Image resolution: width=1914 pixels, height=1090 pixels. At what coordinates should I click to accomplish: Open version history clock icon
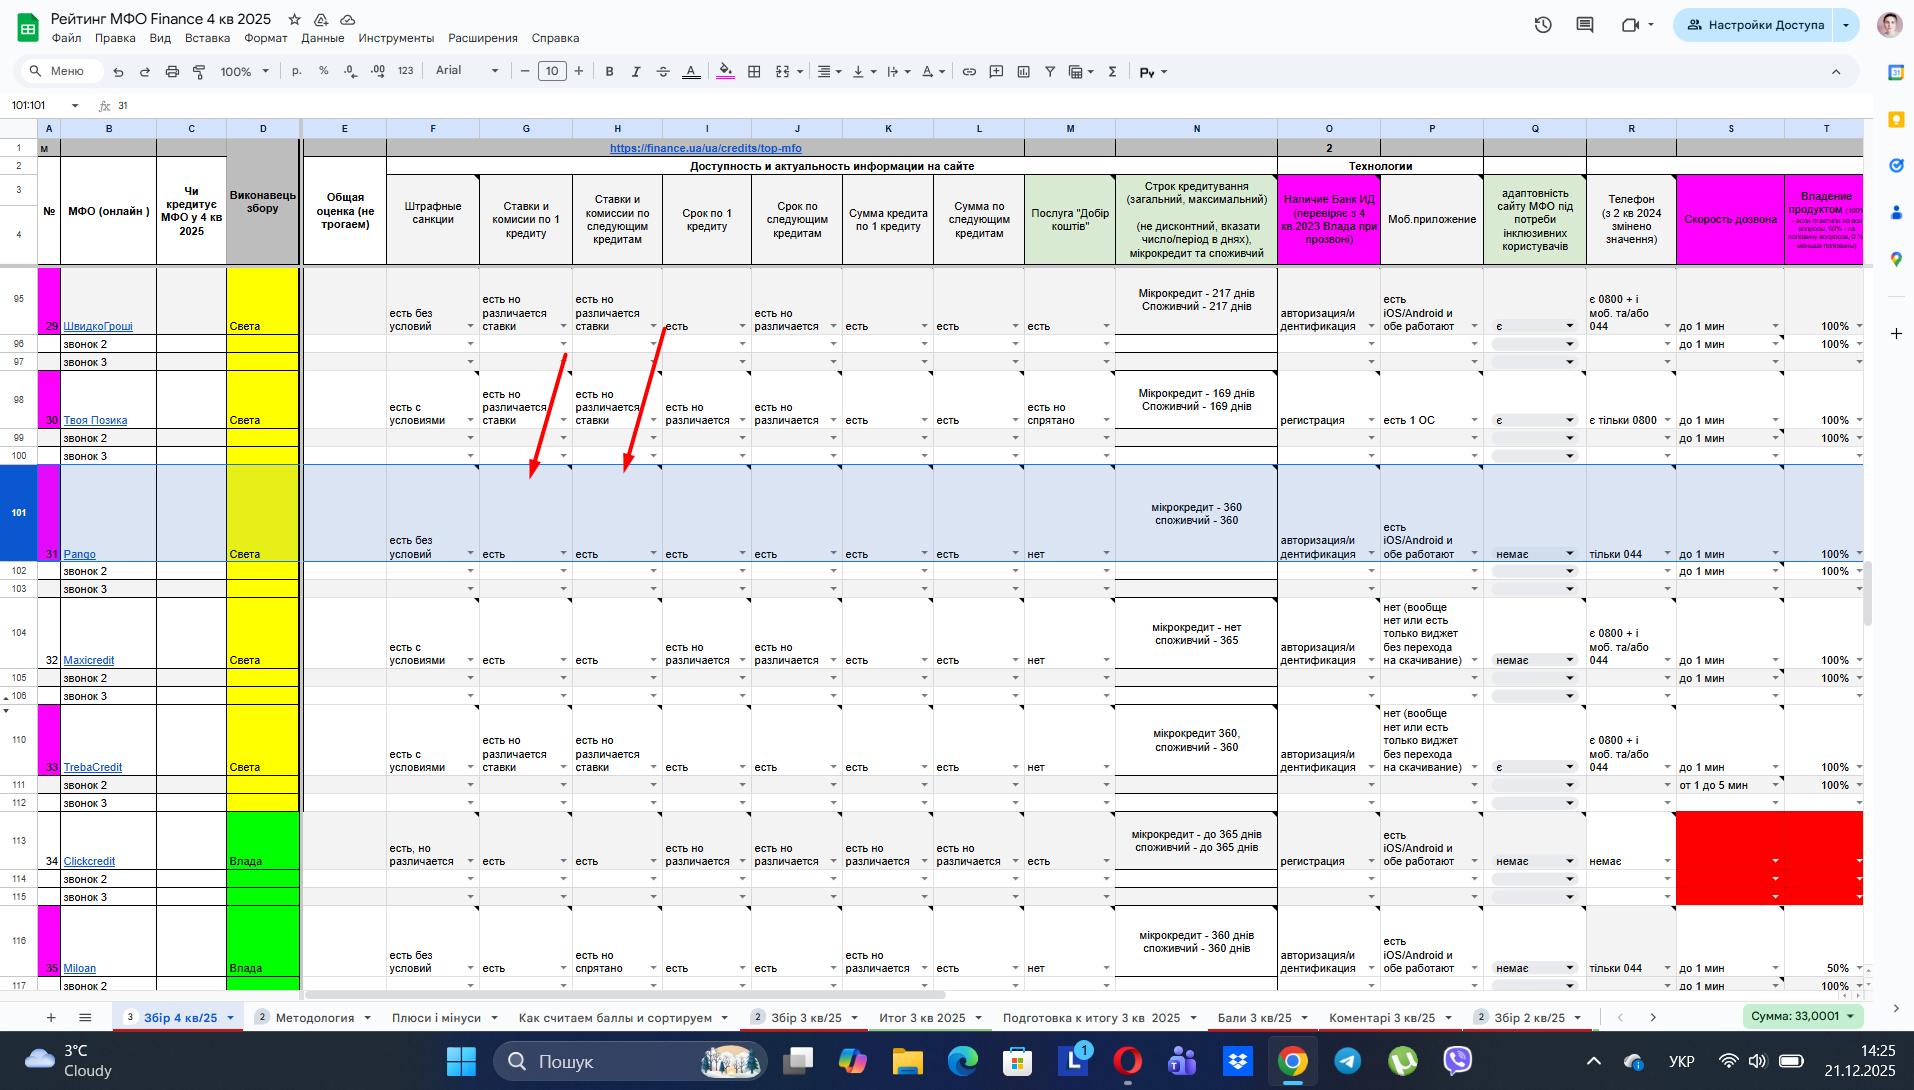click(1543, 25)
